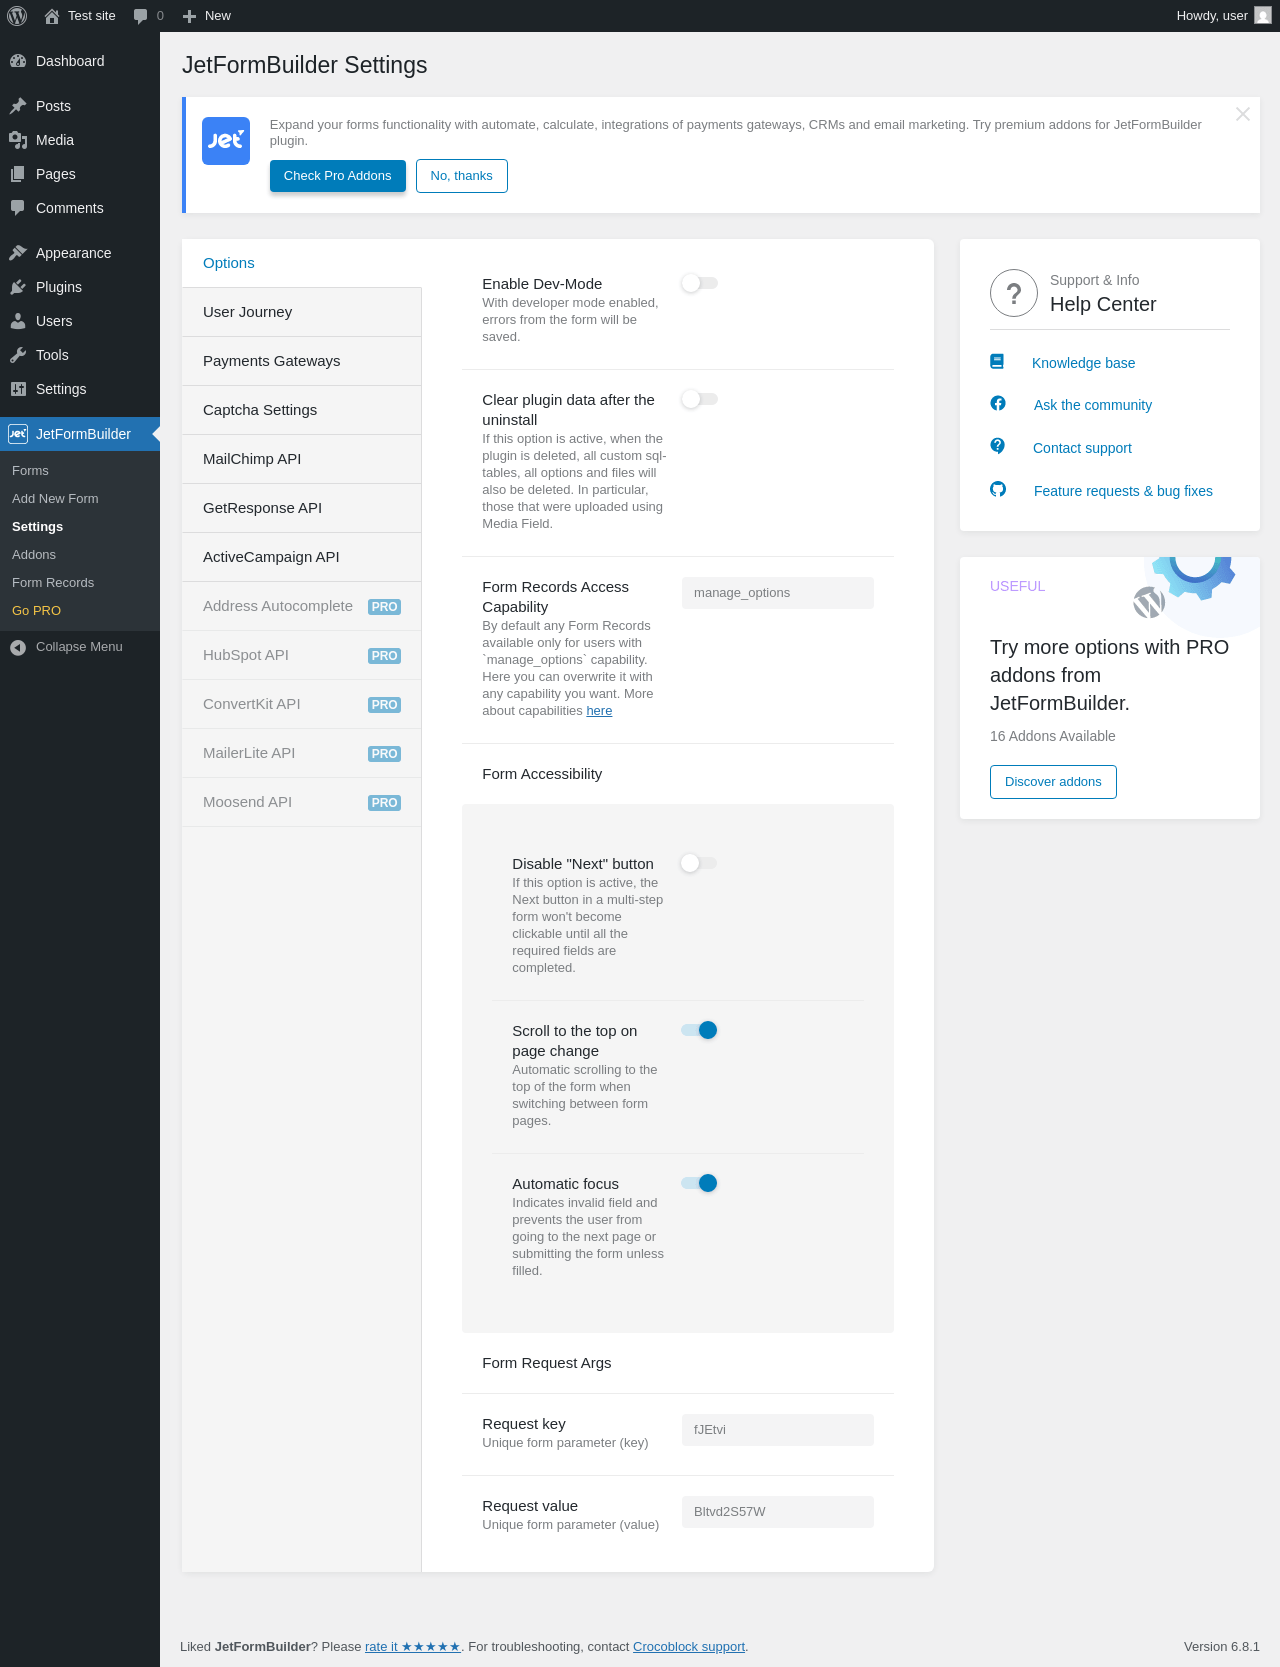The width and height of the screenshot is (1280, 1667).
Task: Focus the Request value input field
Action: pos(778,1512)
